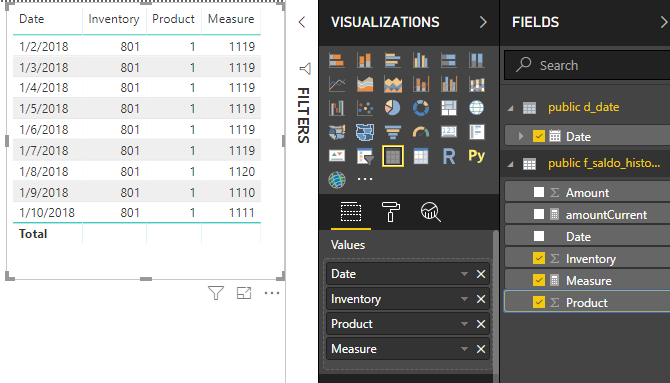The height and width of the screenshot is (383, 670).
Task: Select the Area chart visual
Action: pyautogui.click(x=364, y=84)
